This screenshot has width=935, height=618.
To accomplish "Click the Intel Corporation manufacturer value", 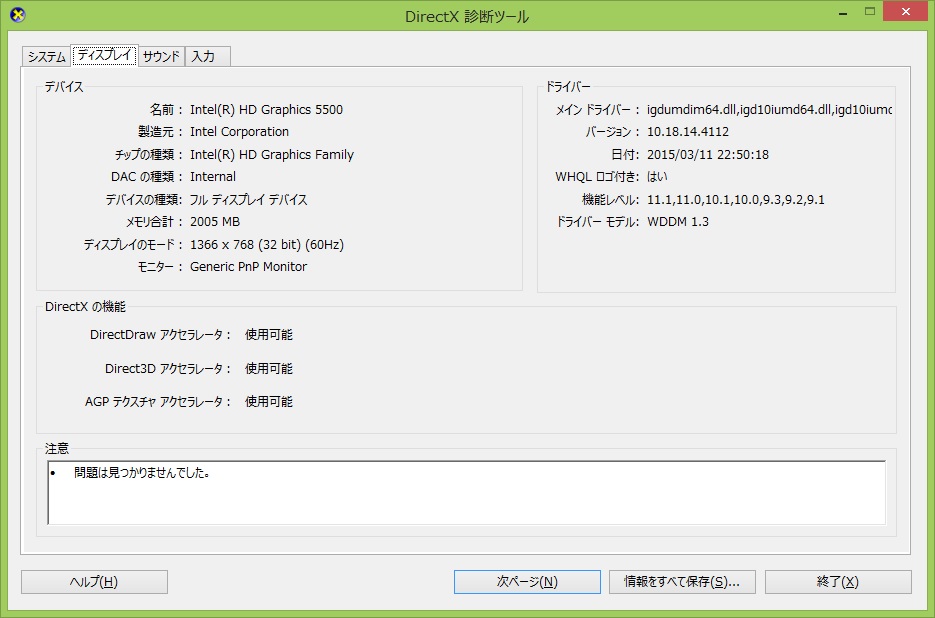I will (239, 132).
